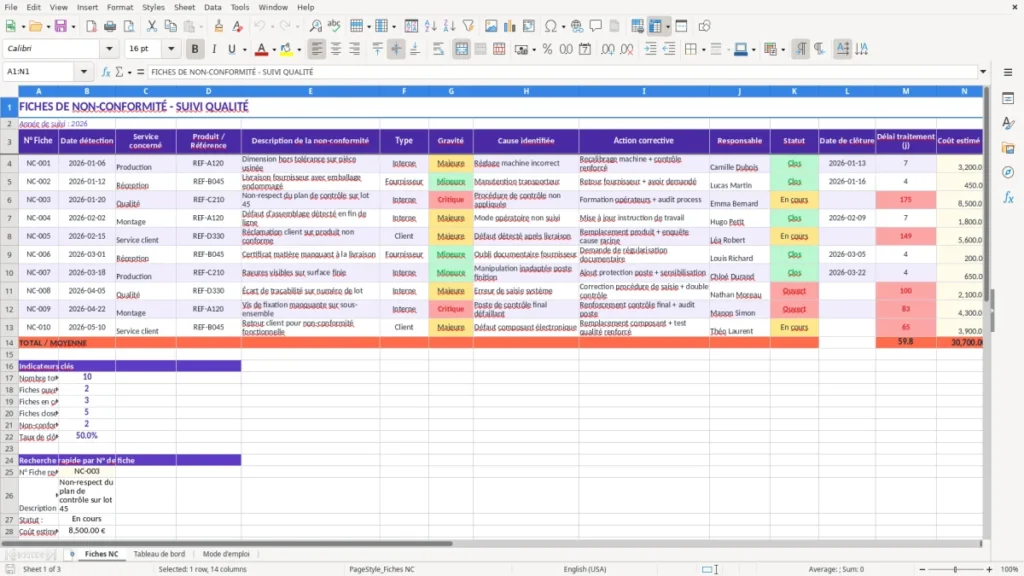Insert a comment bubble icon

click(596, 26)
